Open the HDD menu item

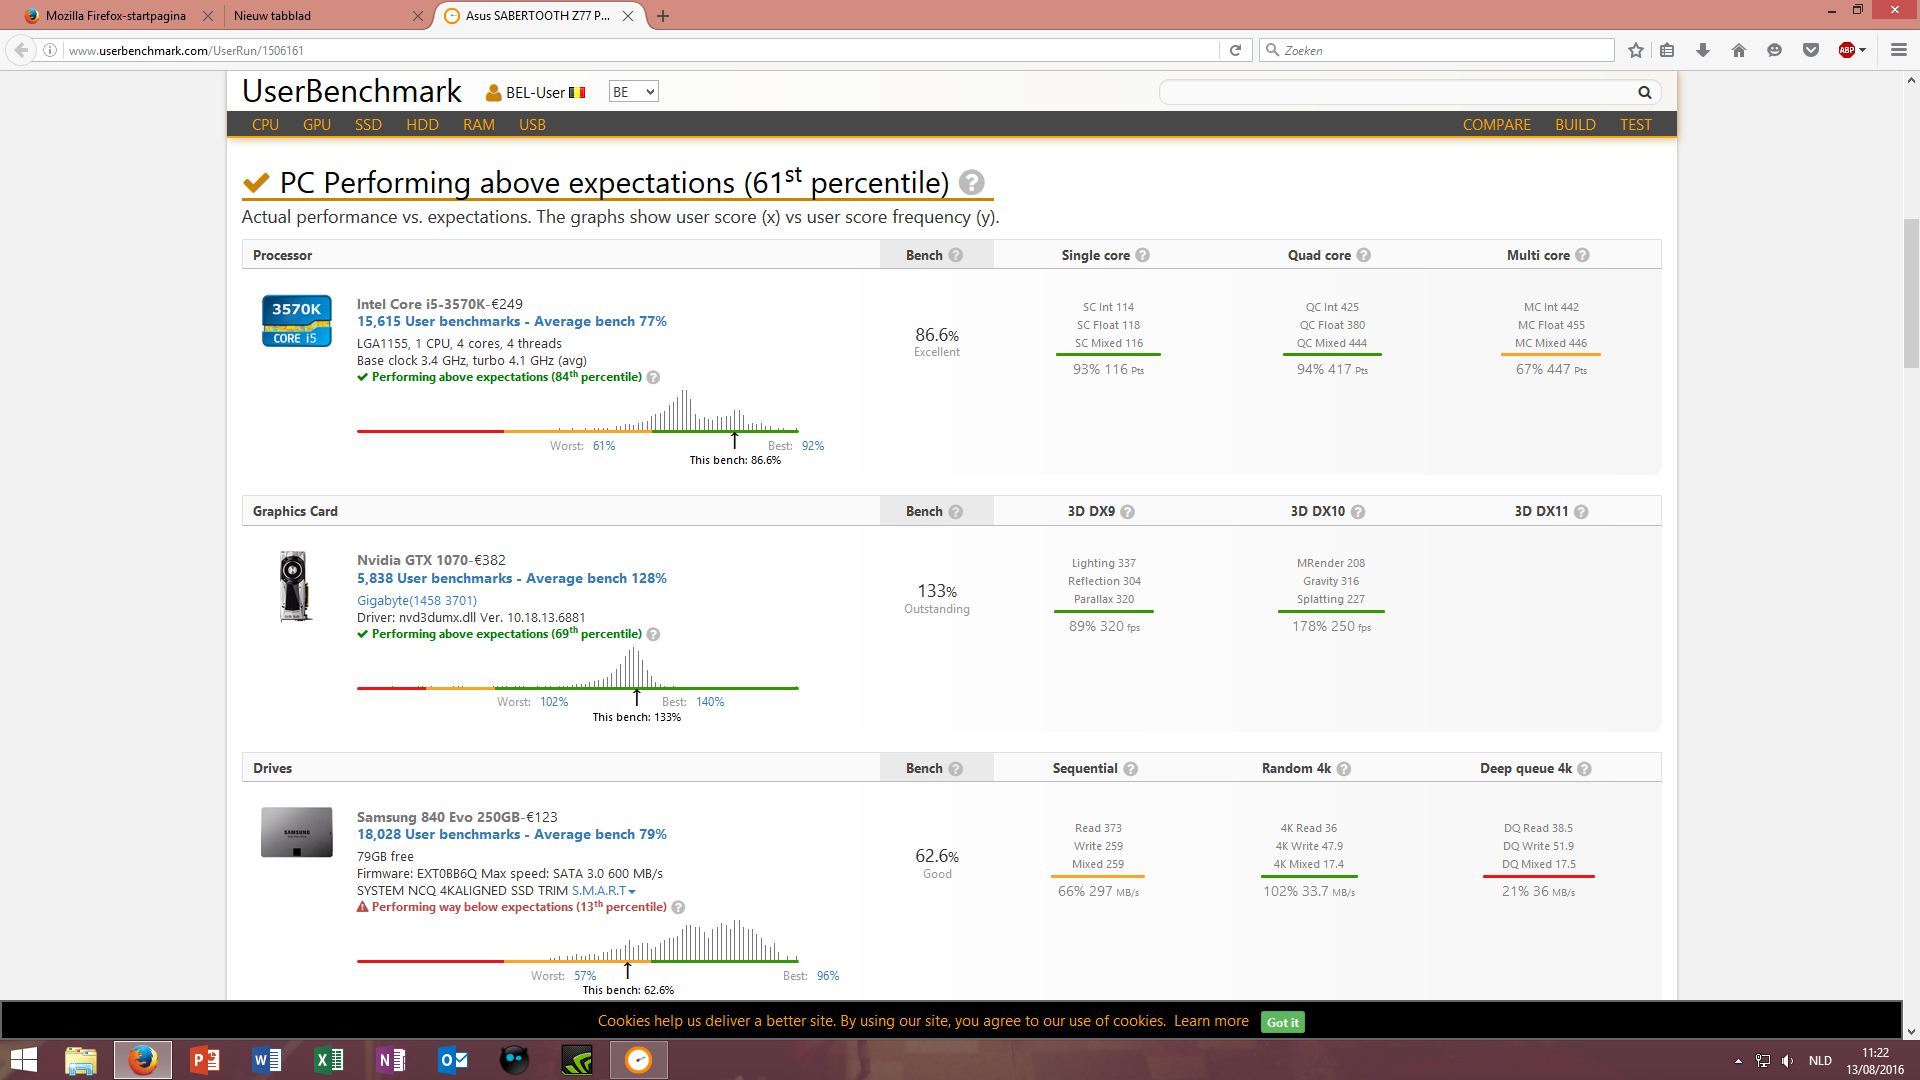click(x=422, y=124)
